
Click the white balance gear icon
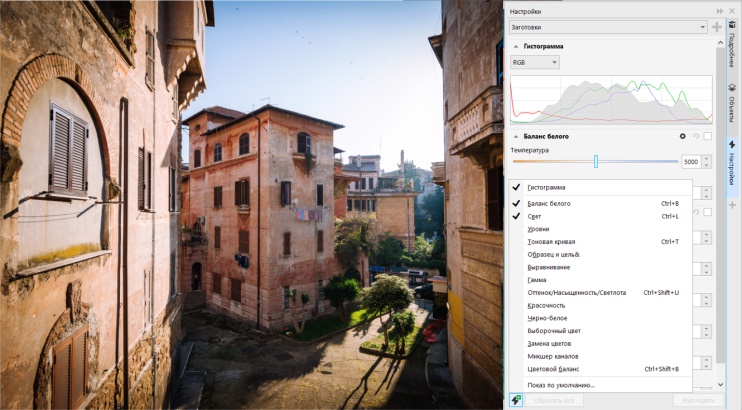click(x=683, y=136)
